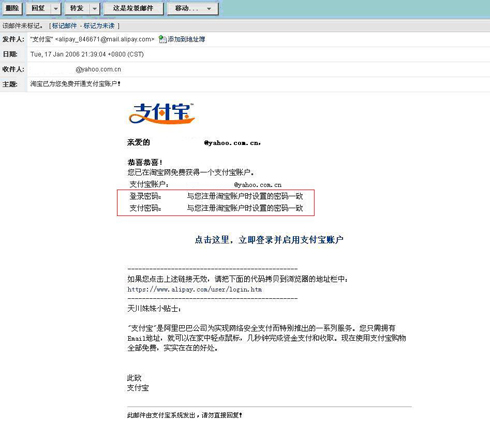Image resolution: width=490 pixels, height=421 pixels.
Task: Click the 恭喜恭喜! heading text
Action: coord(145,162)
